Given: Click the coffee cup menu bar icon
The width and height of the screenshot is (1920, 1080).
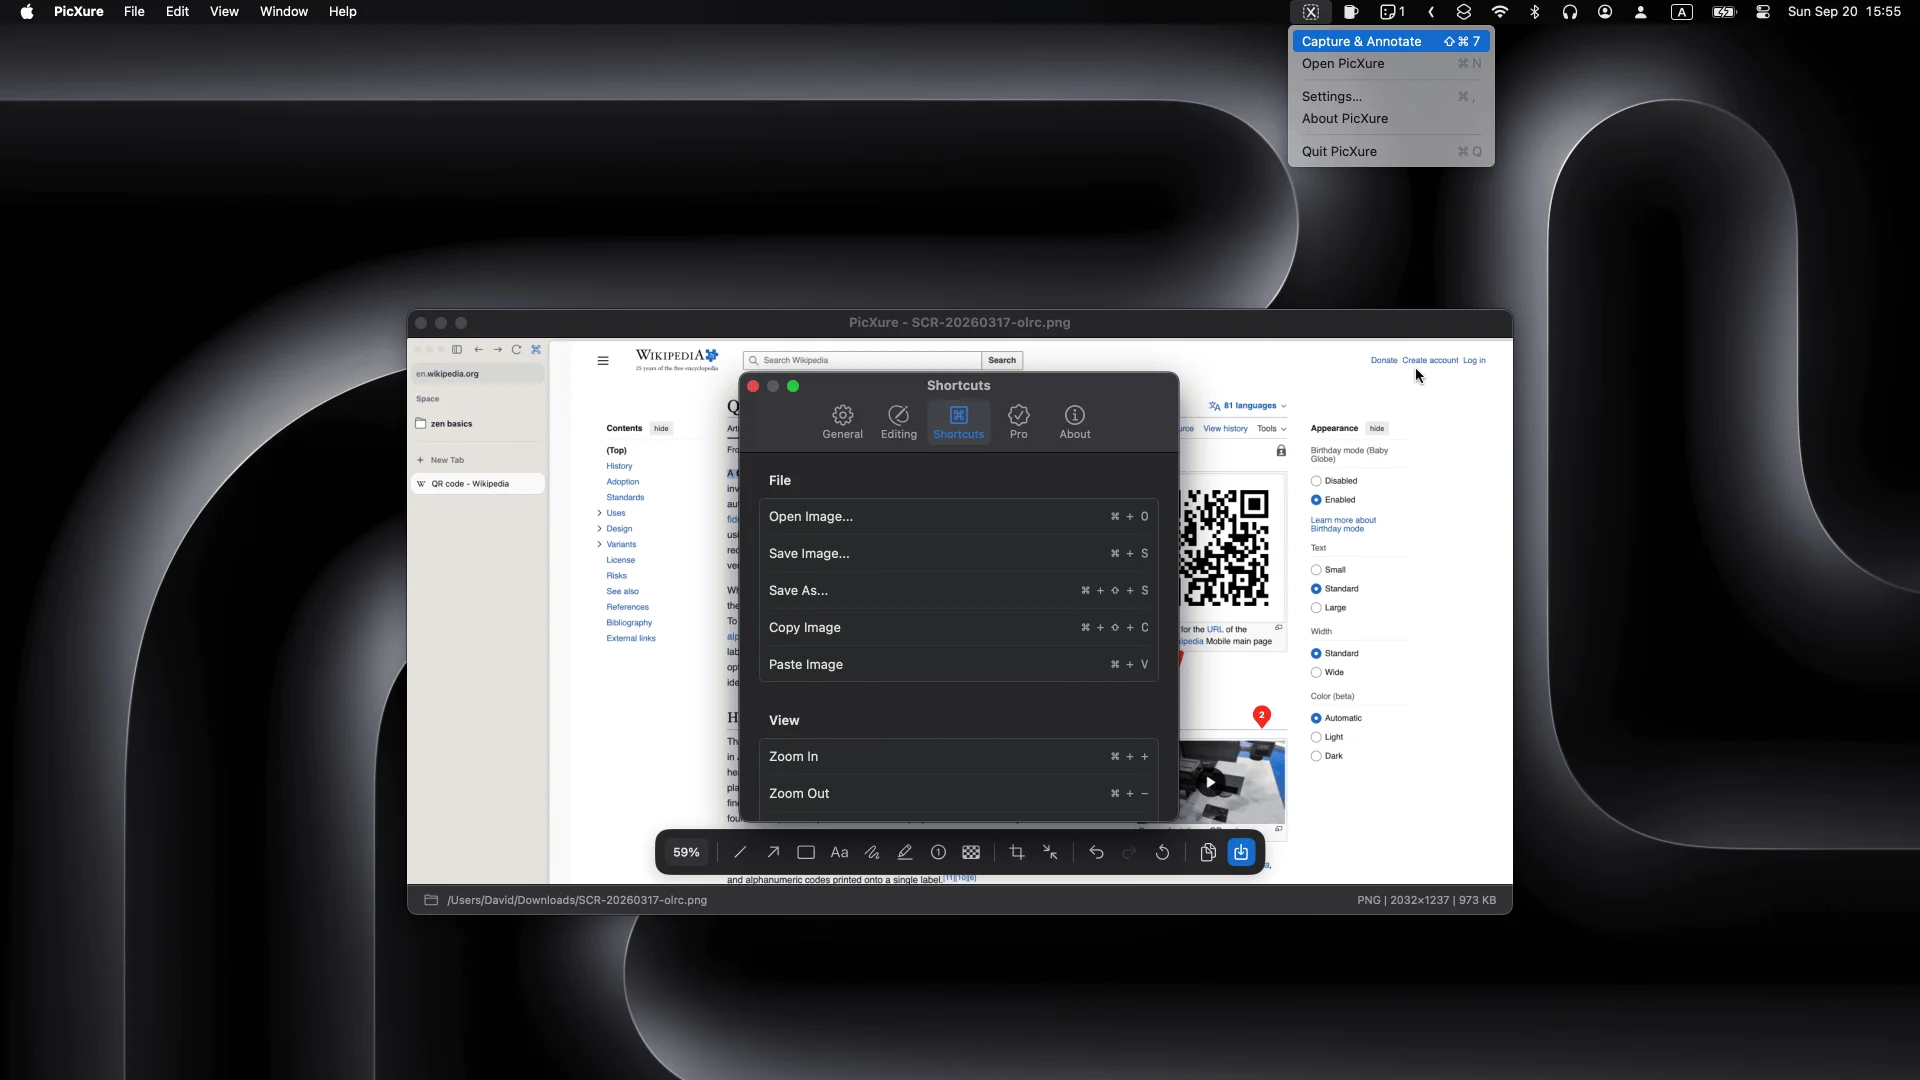Looking at the screenshot, I should 1351,12.
